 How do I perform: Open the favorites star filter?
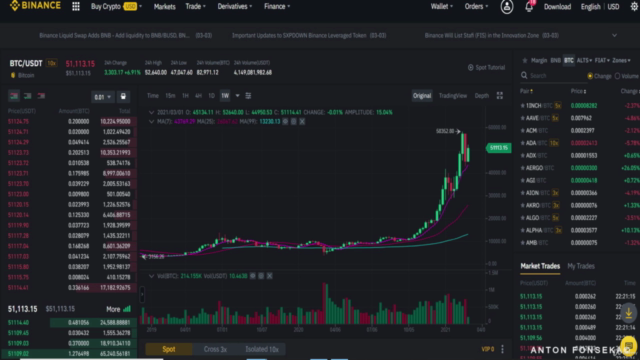tap(525, 60)
